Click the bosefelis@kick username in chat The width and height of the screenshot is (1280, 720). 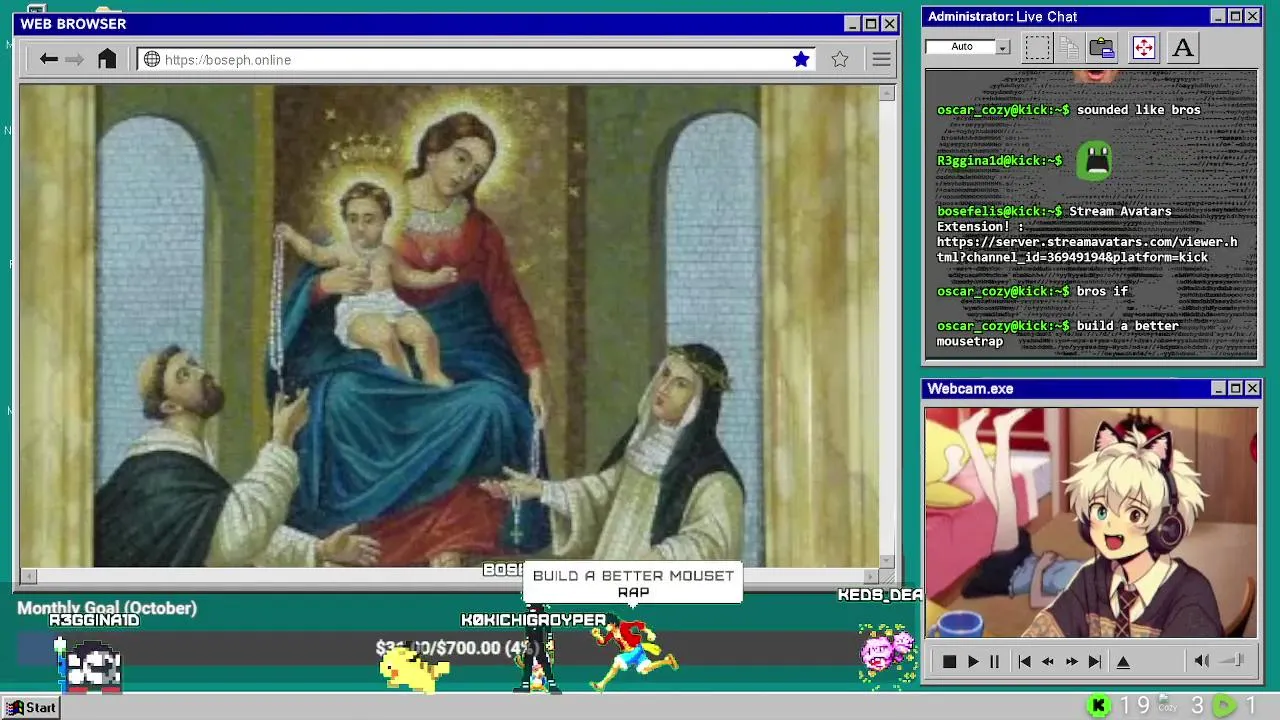[999, 211]
